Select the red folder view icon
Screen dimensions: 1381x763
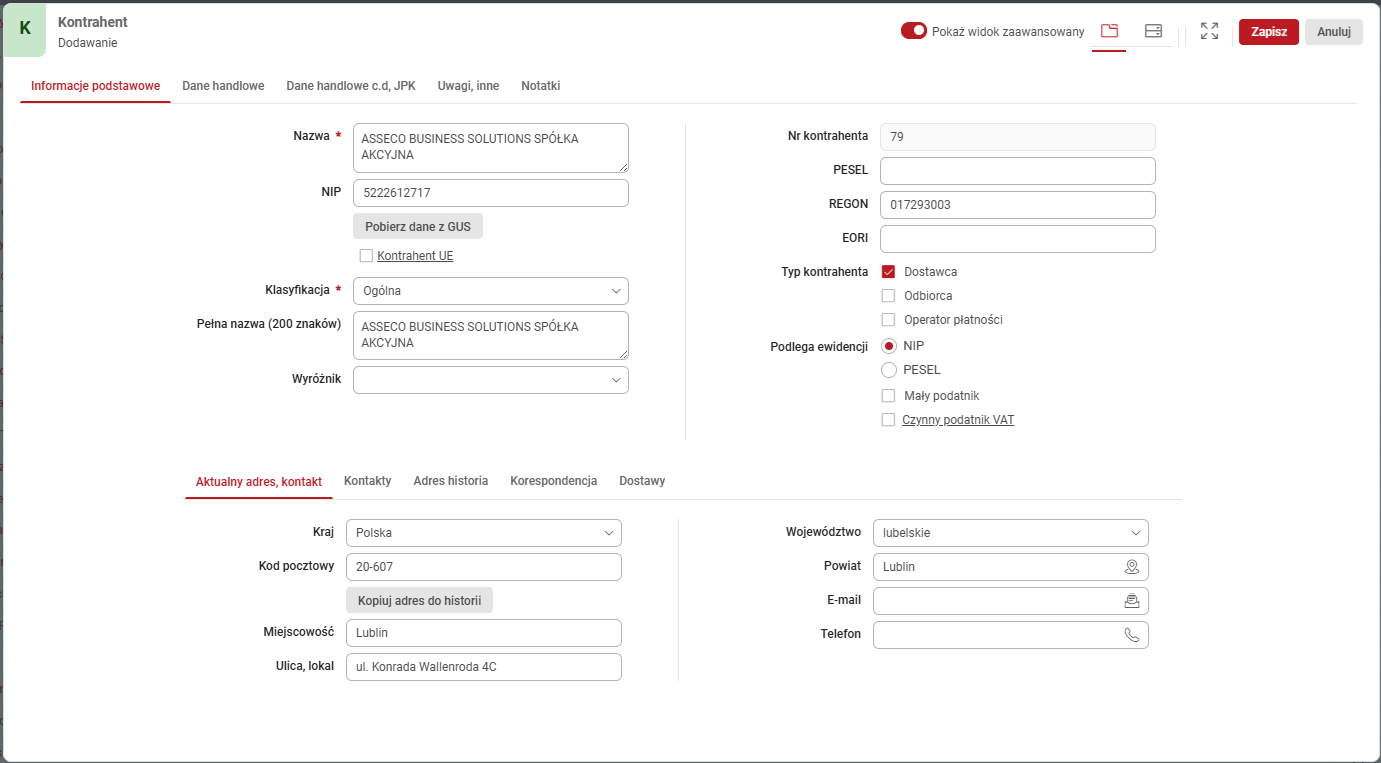point(1108,31)
